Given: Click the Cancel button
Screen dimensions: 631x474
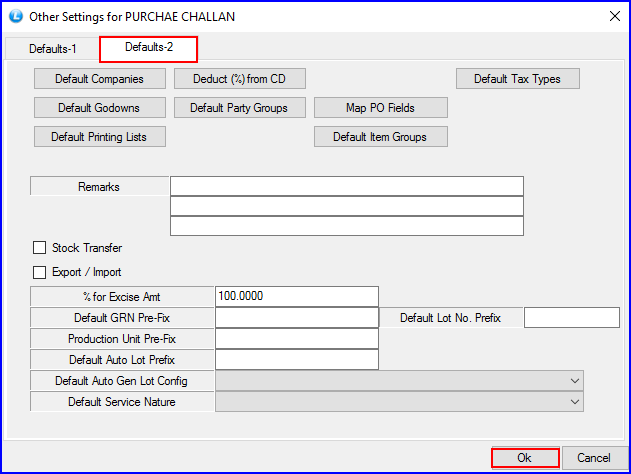Looking at the screenshot, I should pyautogui.click(x=594, y=458).
